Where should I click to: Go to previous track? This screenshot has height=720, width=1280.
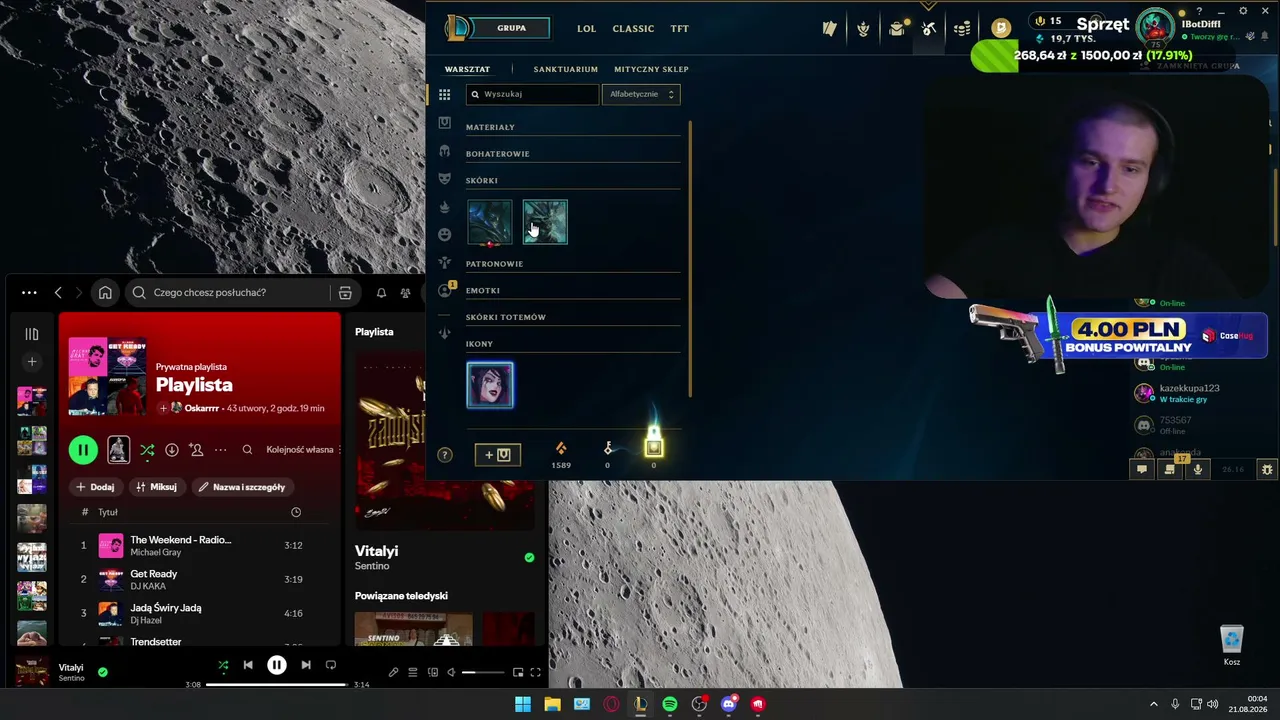[248, 665]
